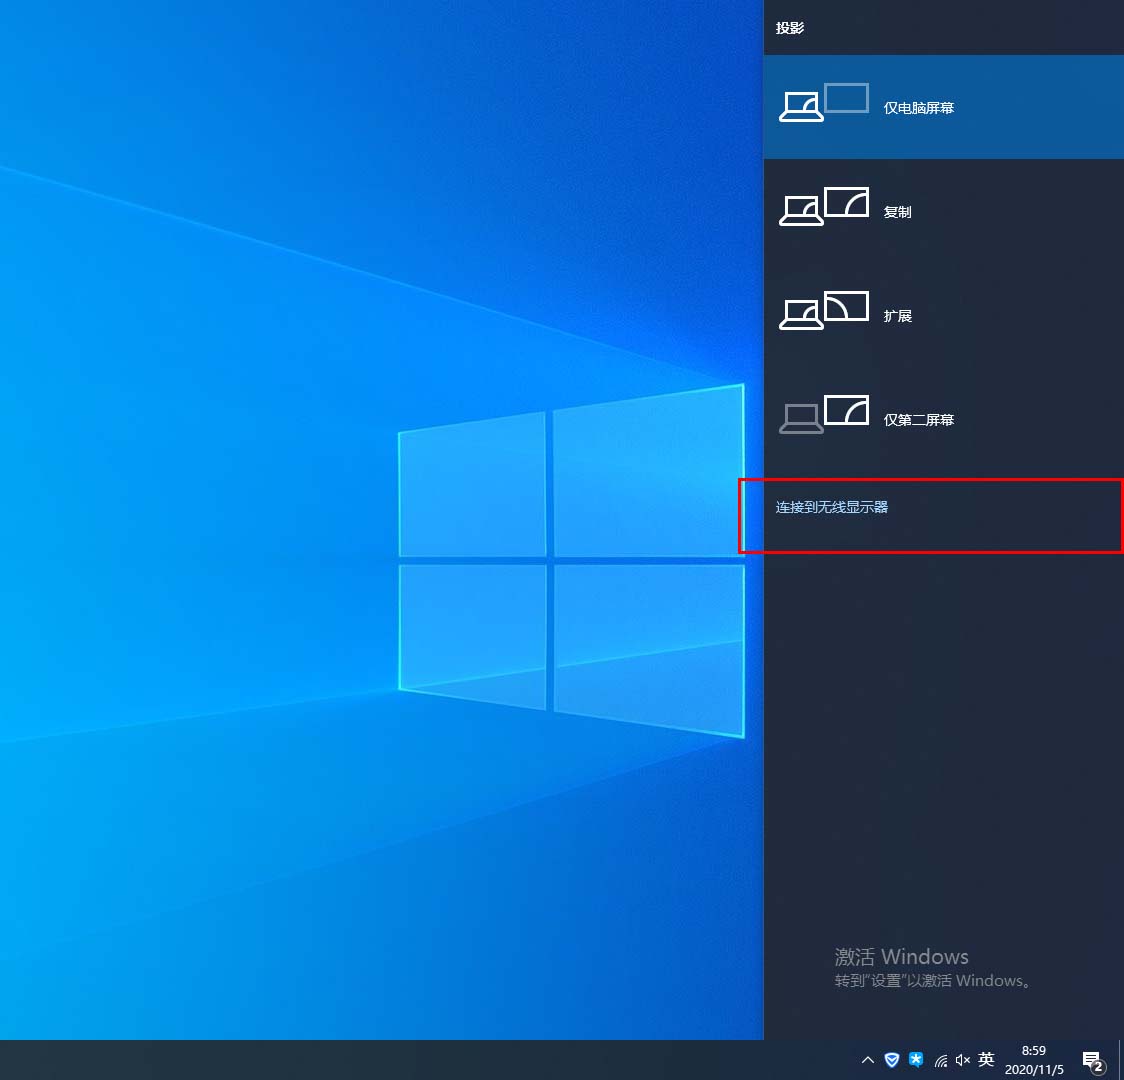
Task: Expand the hidden system tray icons chevron
Action: pos(868,1060)
